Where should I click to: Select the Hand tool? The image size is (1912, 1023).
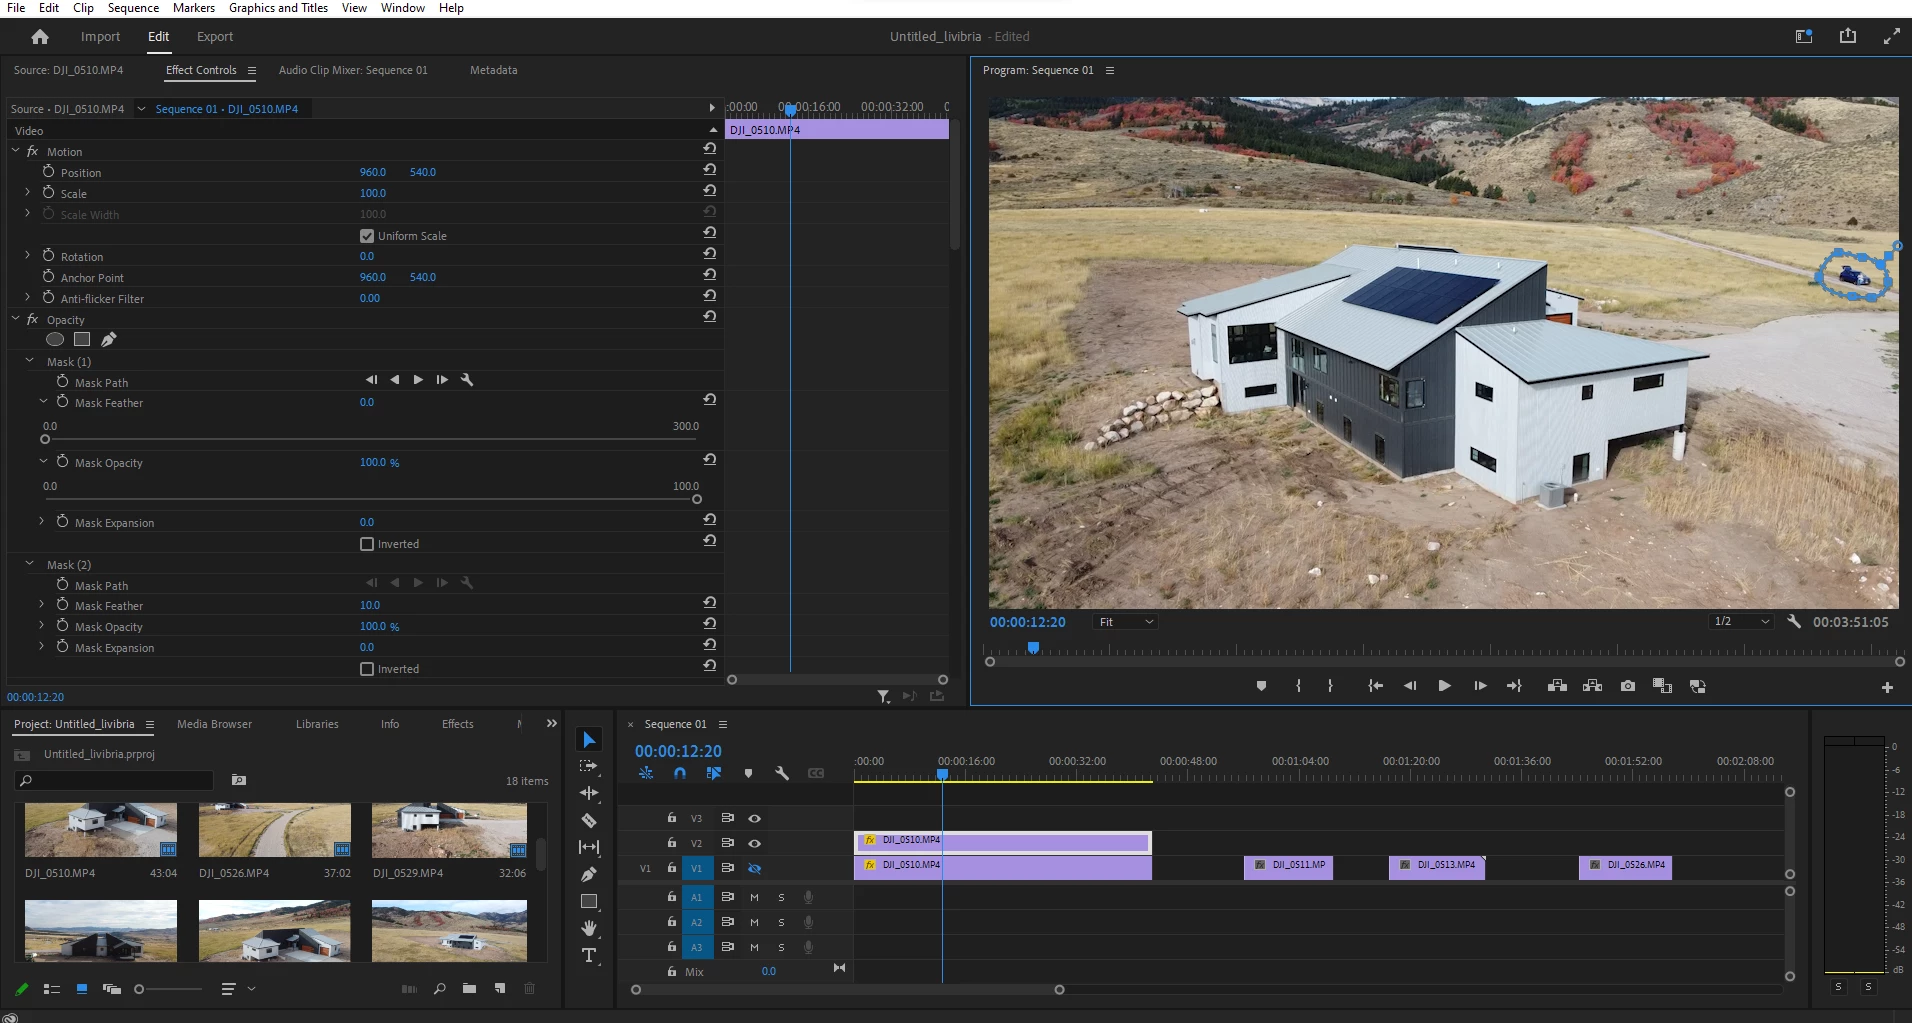coord(589,928)
